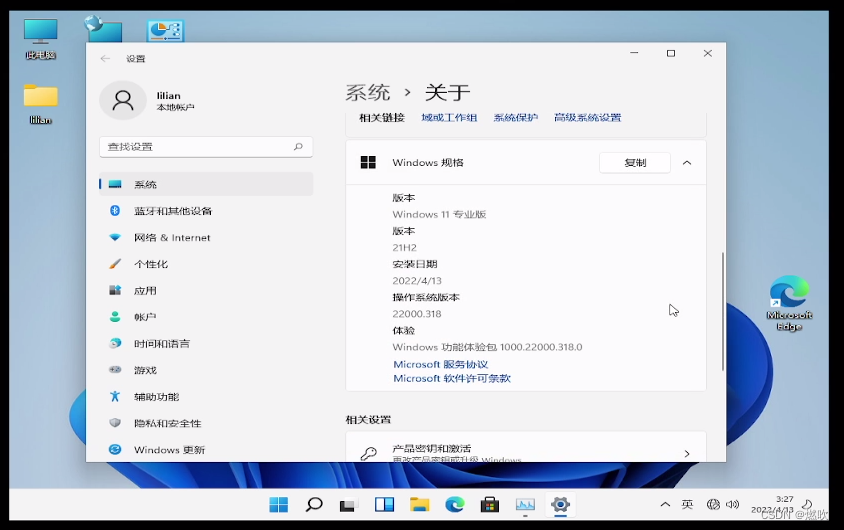Open Microsoft Store on taskbar
844x530 pixels.
[x=490, y=505]
